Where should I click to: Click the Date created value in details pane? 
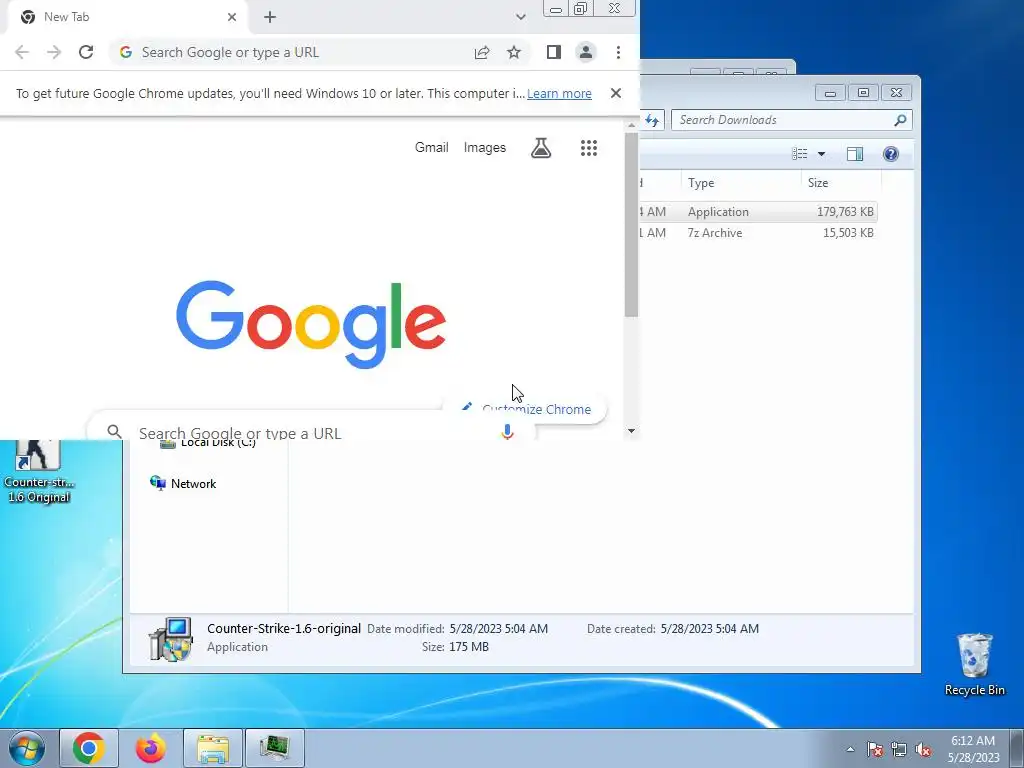click(x=709, y=629)
